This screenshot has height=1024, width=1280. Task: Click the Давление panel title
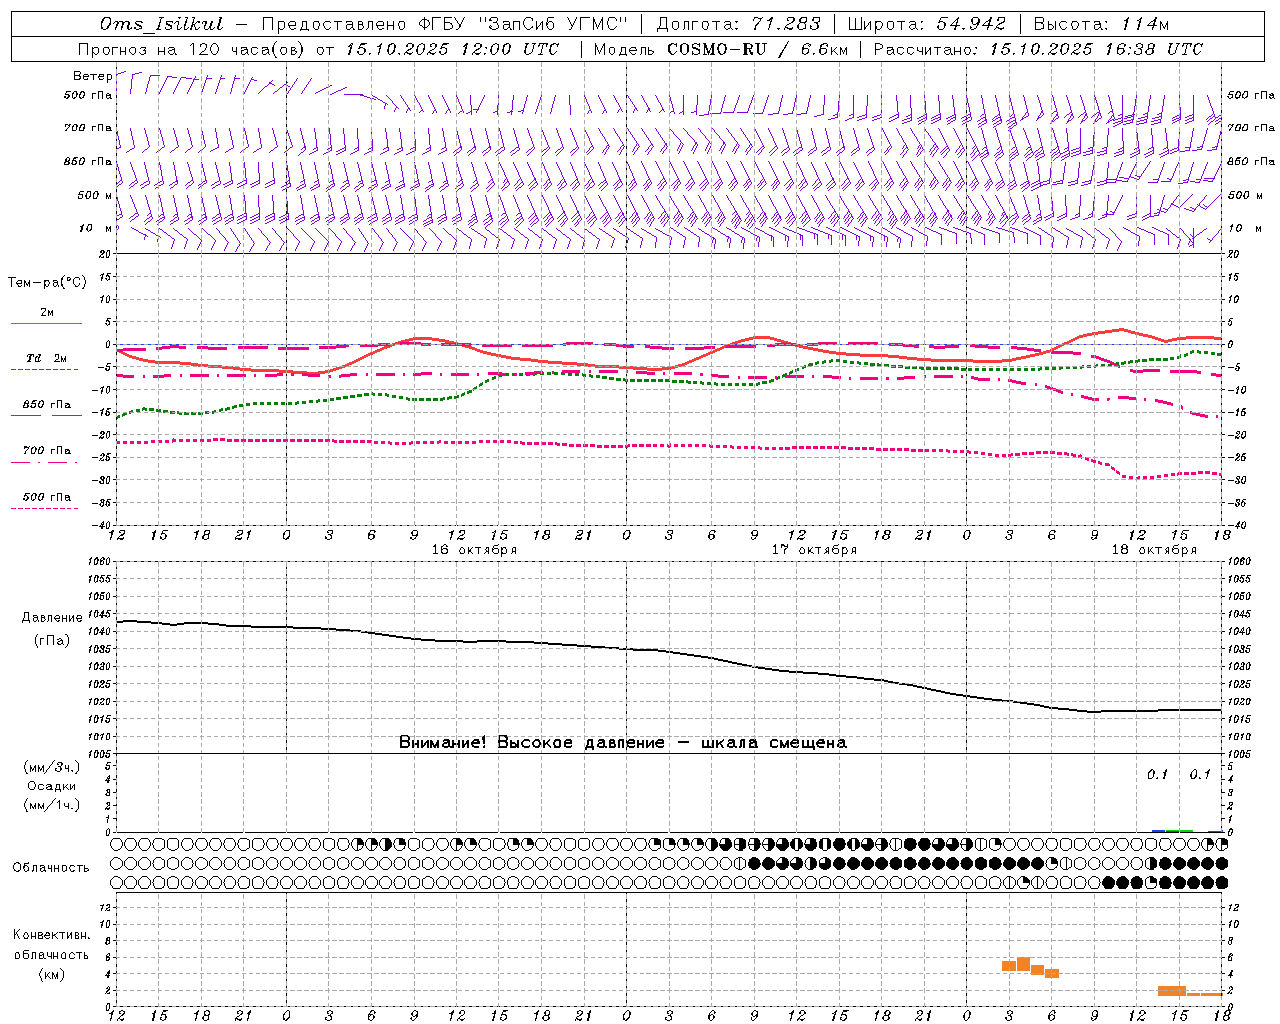[x=52, y=618]
